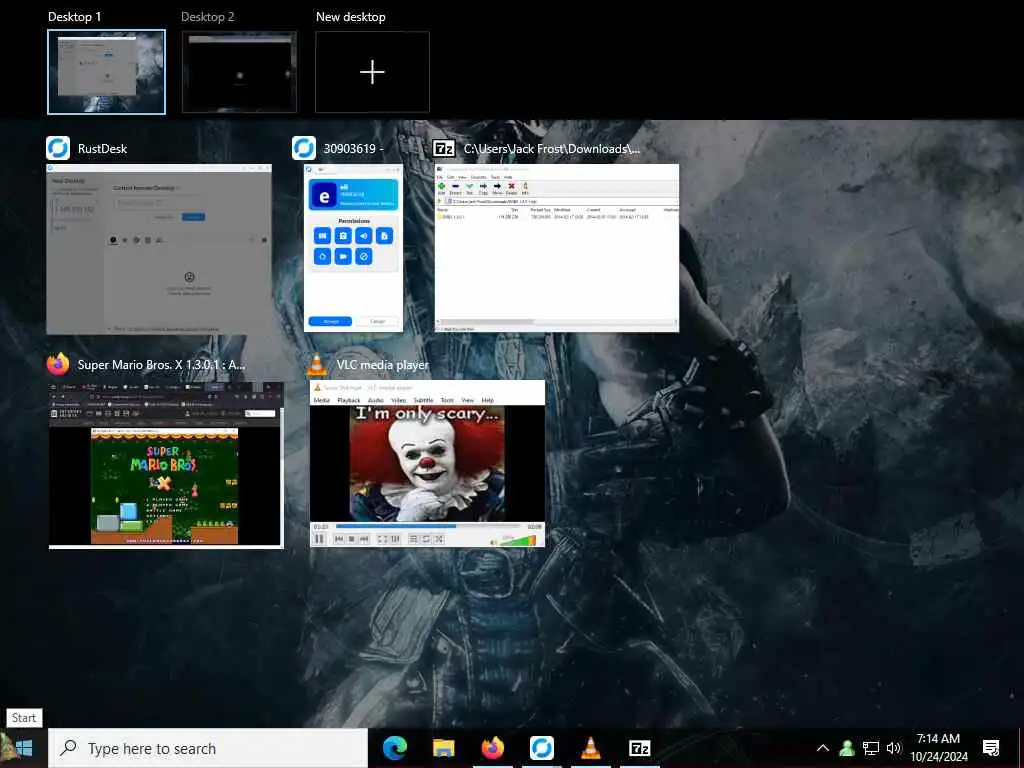Open the network status tray icon
The image size is (1024, 768).
click(871, 748)
